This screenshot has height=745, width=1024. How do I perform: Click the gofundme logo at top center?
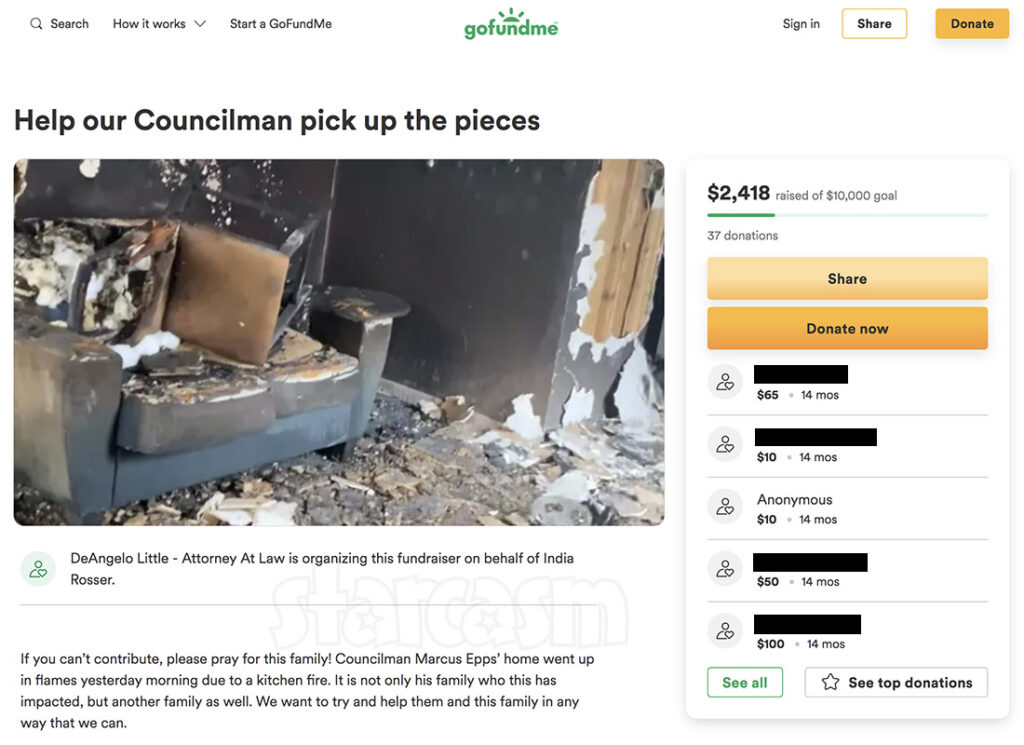coord(511,22)
